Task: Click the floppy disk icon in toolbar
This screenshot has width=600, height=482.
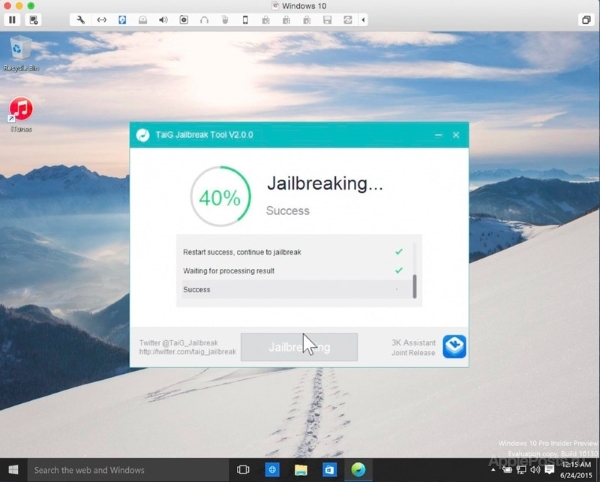Action: pyautogui.click(x=327, y=20)
